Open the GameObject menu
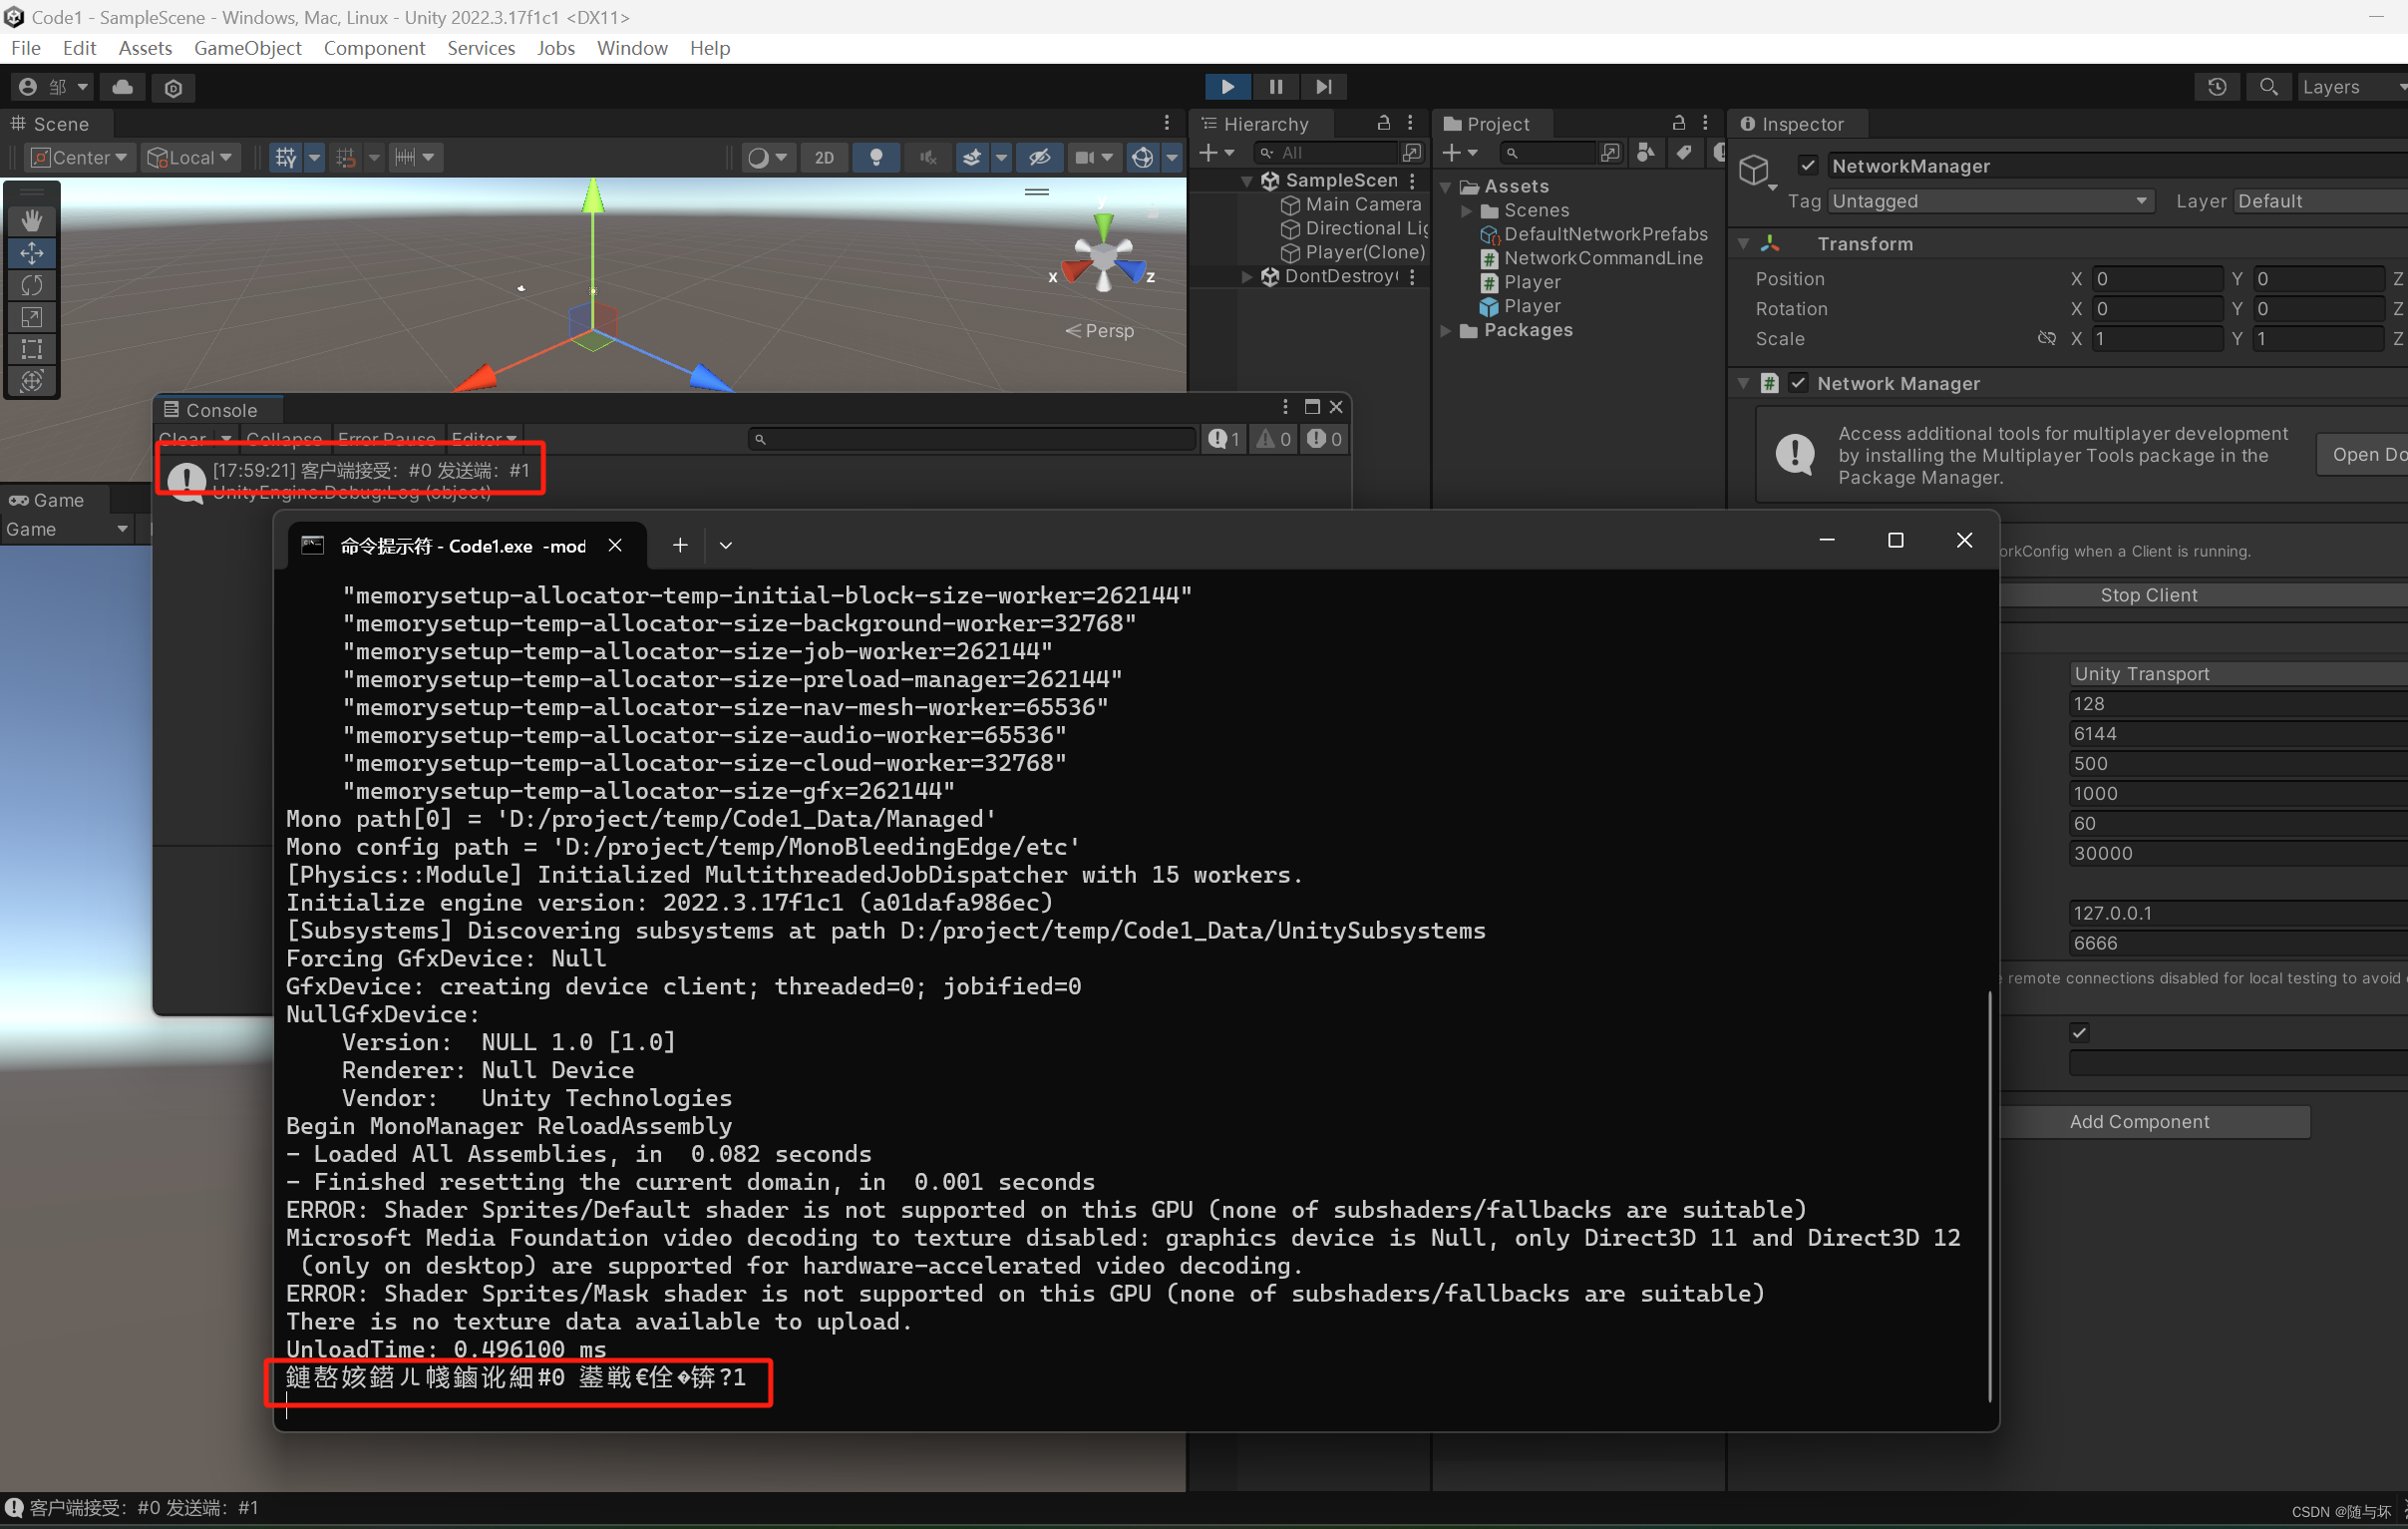The width and height of the screenshot is (2408, 1529). click(247, 48)
